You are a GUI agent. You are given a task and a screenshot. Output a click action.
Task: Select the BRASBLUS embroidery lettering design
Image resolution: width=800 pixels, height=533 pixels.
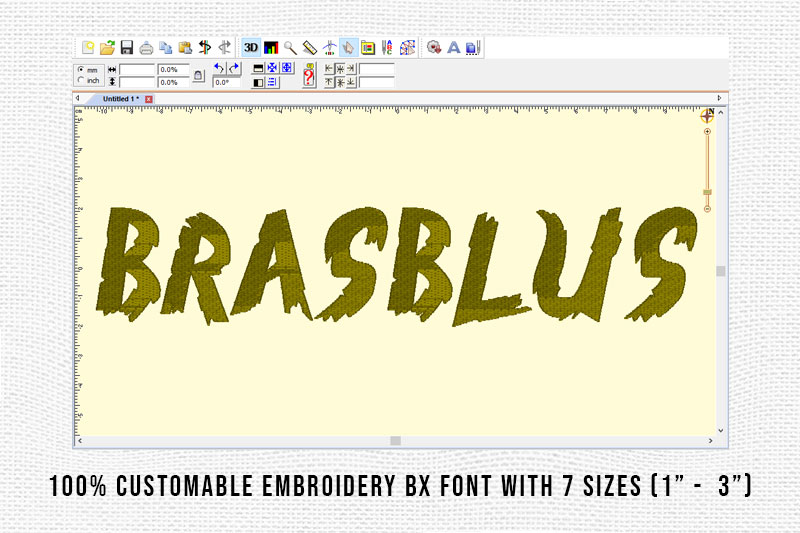point(397,265)
